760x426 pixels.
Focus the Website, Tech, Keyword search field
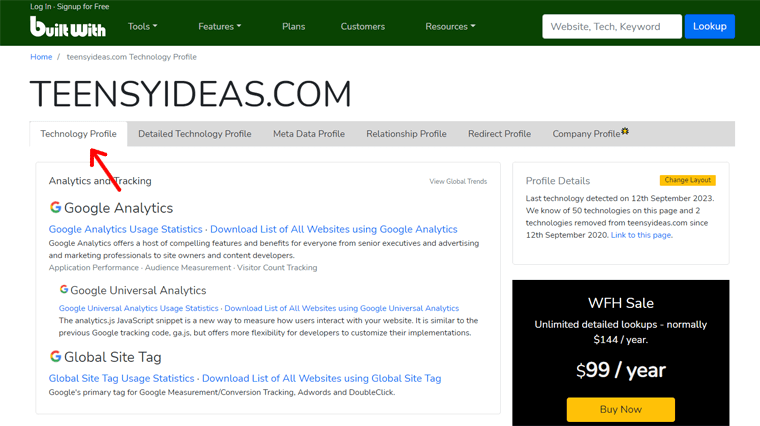click(x=612, y=26)
